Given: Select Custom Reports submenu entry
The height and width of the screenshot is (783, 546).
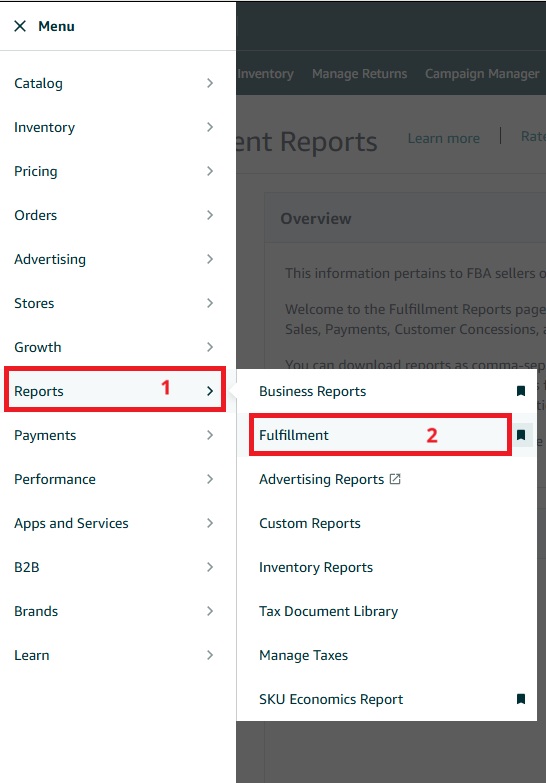Looking at the screenshot, I should 310,523.
